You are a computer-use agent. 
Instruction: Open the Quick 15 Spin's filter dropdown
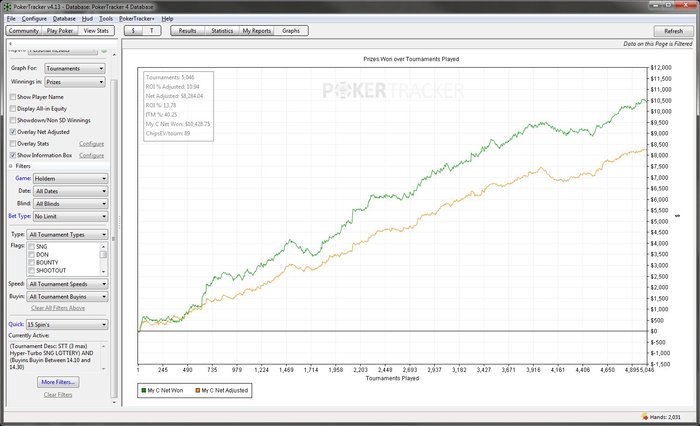coord(67,325)
